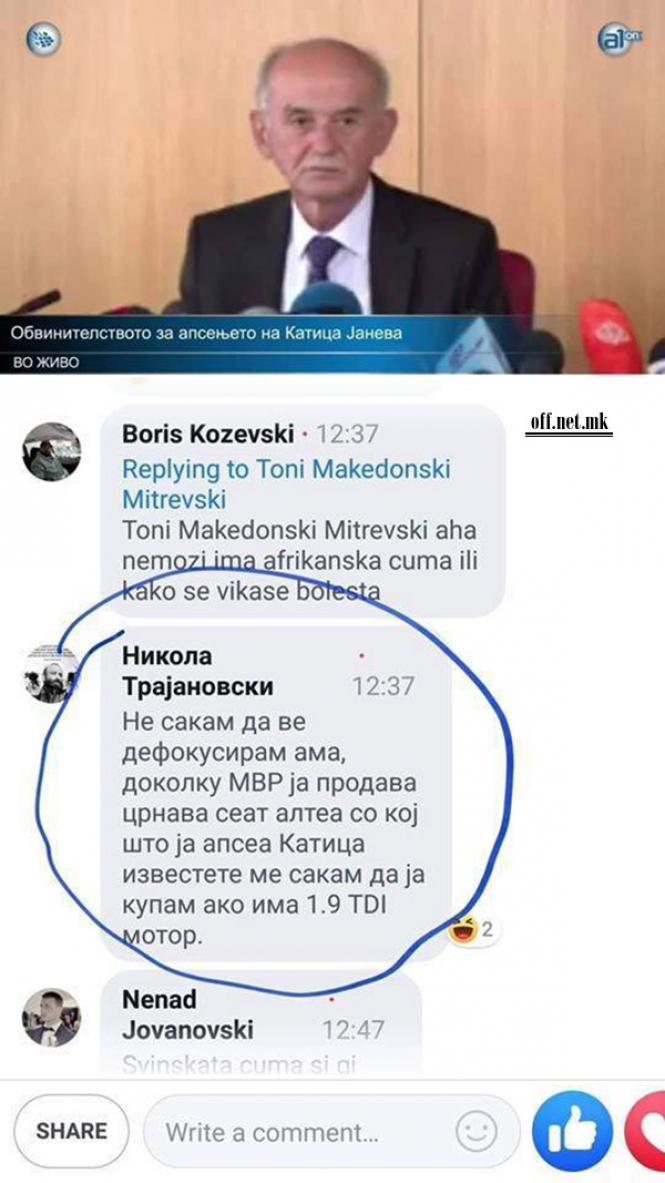
Task: Click the Никола Трајановски commenter name
Action: tap(198, 671)
